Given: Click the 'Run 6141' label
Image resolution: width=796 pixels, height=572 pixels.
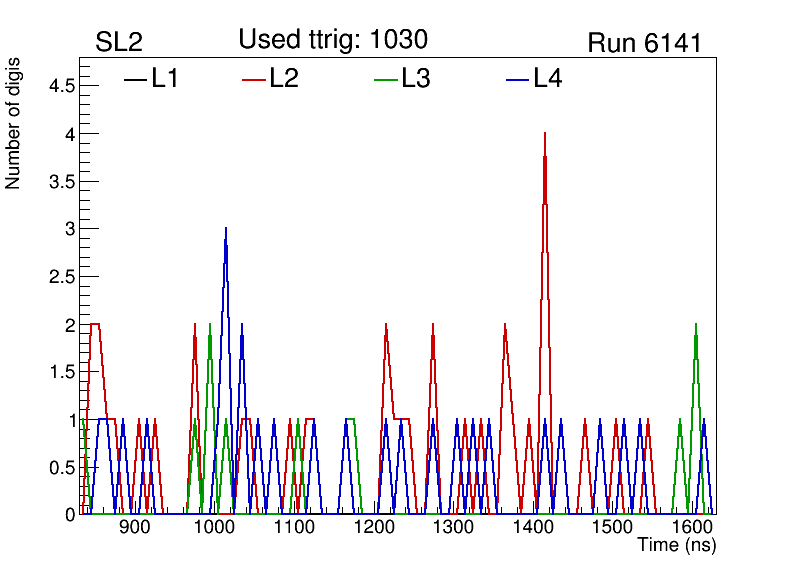Looking at the screenshot, I should (x=644, y=43).
